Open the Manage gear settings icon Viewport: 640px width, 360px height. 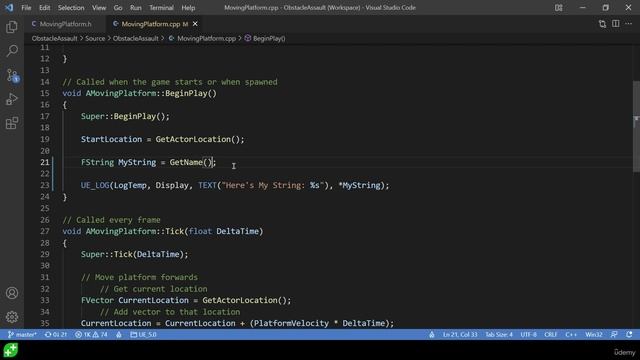[x=12, y=317]
